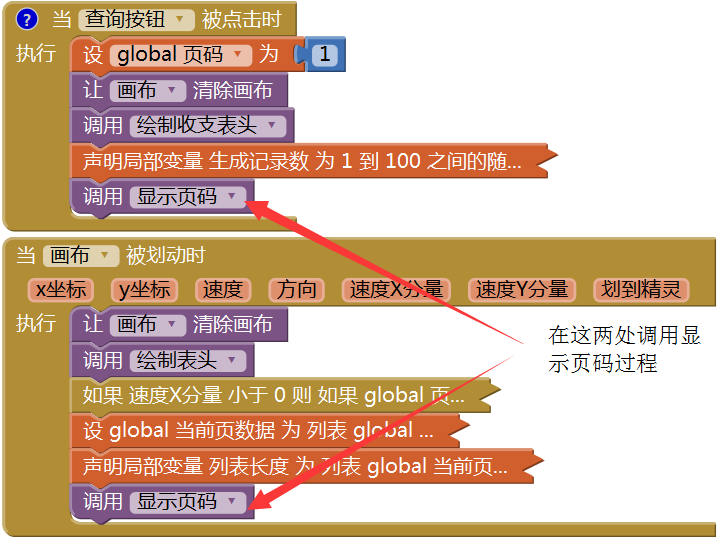Click the 在这两处调用显示页码过程 annotation text

pyautogui.click(x=625, y=350)
